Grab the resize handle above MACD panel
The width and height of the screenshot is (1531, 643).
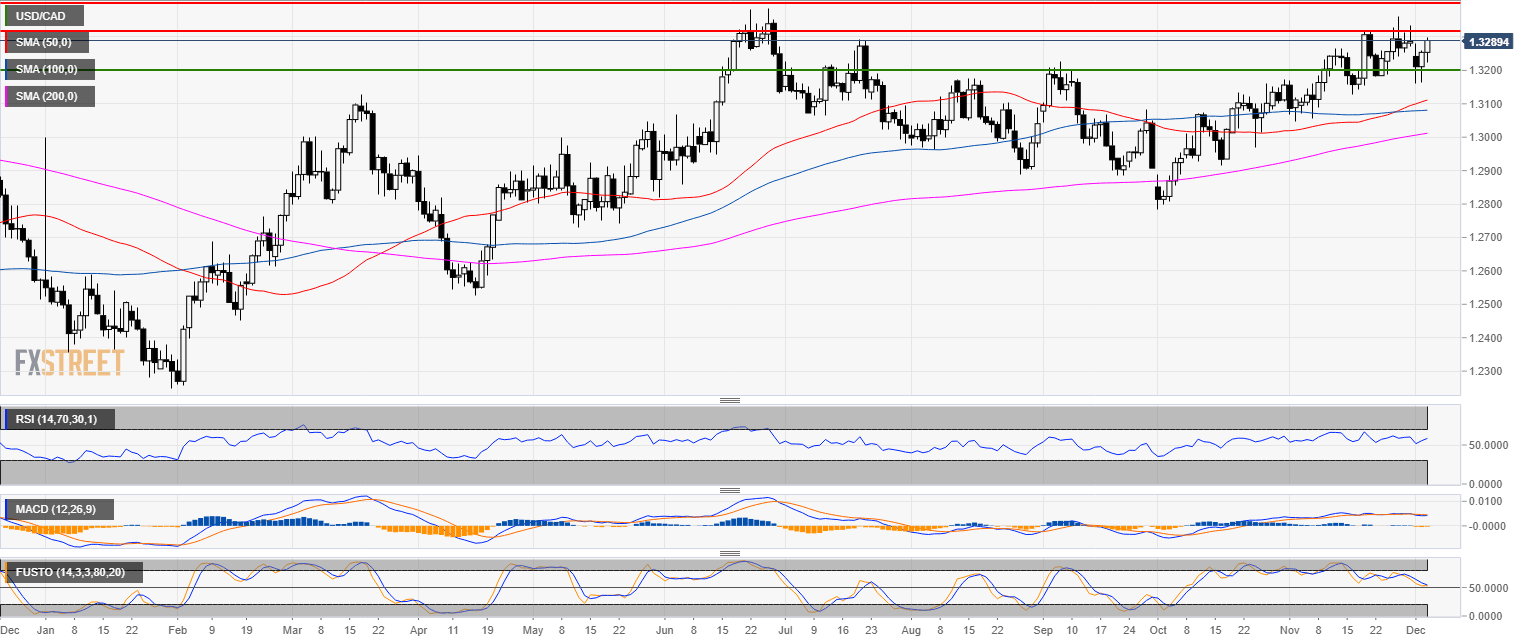(729, 490)
